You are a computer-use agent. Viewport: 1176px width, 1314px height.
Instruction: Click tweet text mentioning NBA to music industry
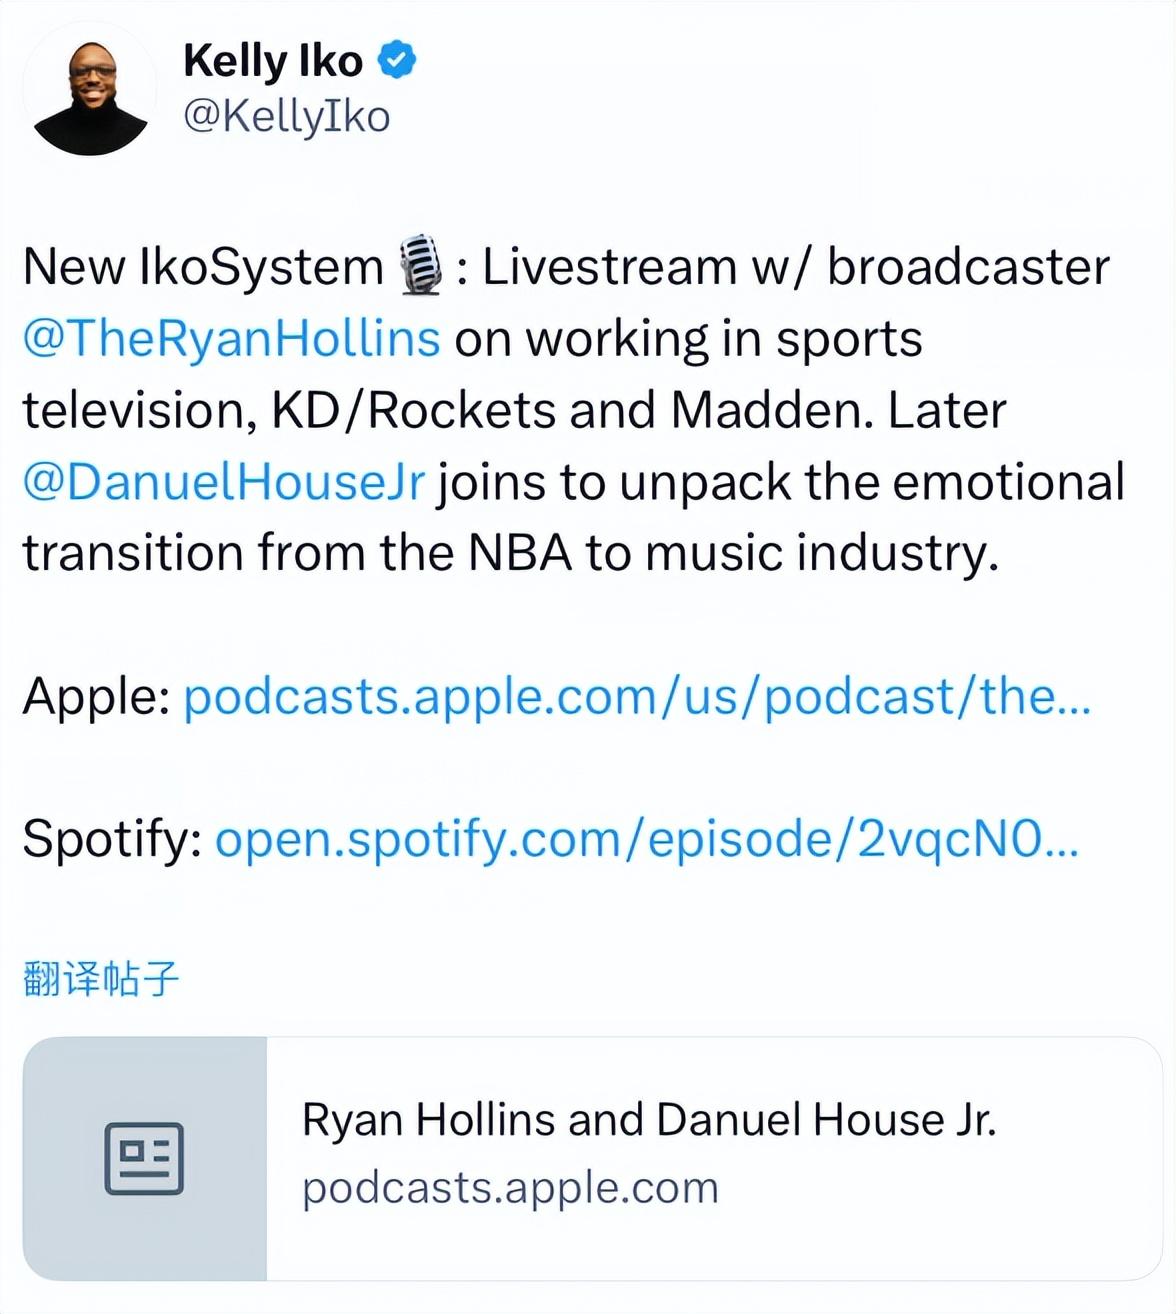point(511,552)
